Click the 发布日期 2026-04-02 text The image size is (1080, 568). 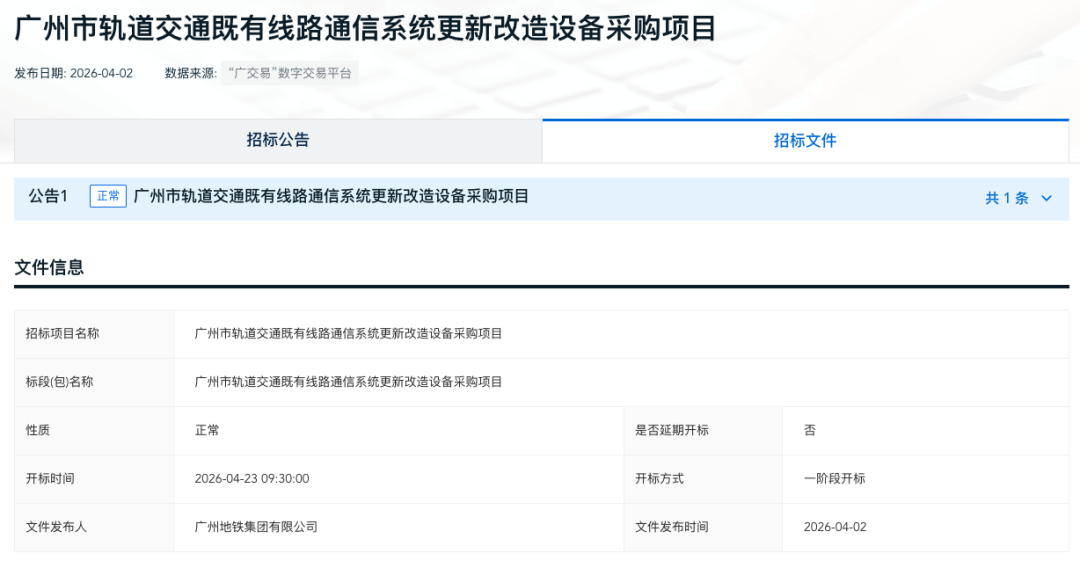pyautogui.click(x=73, y=73)
